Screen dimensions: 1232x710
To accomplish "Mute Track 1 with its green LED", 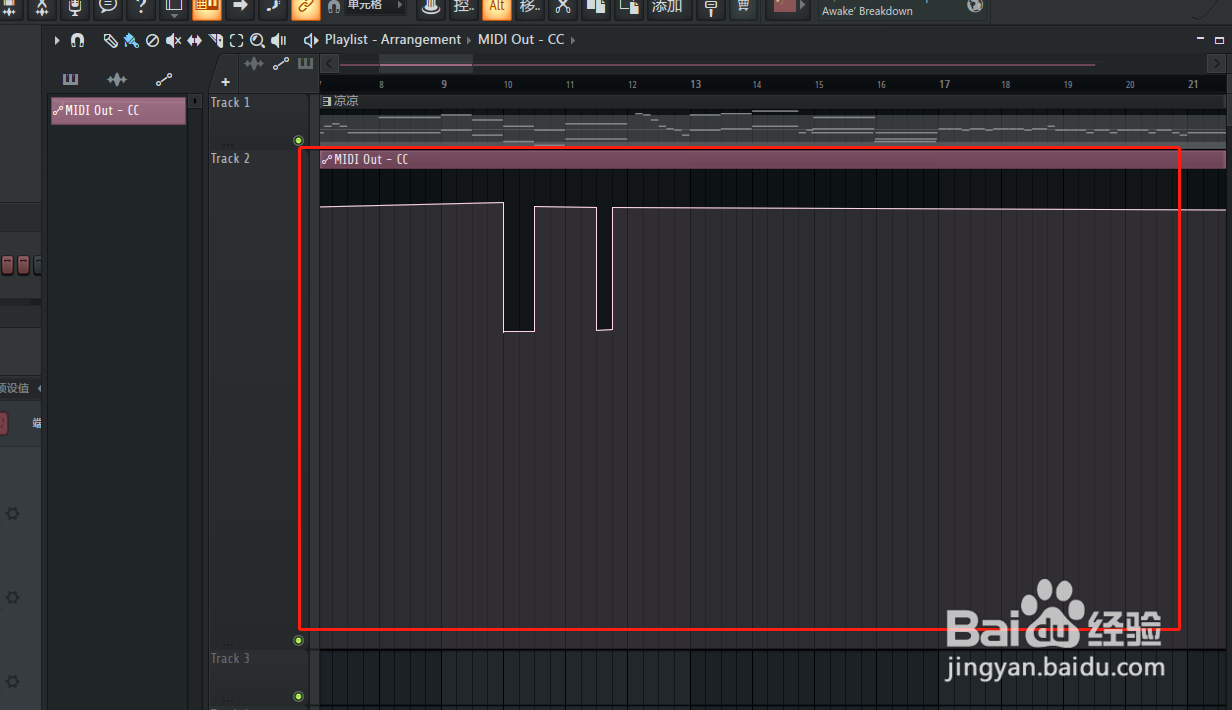I will tap(298, 140).
